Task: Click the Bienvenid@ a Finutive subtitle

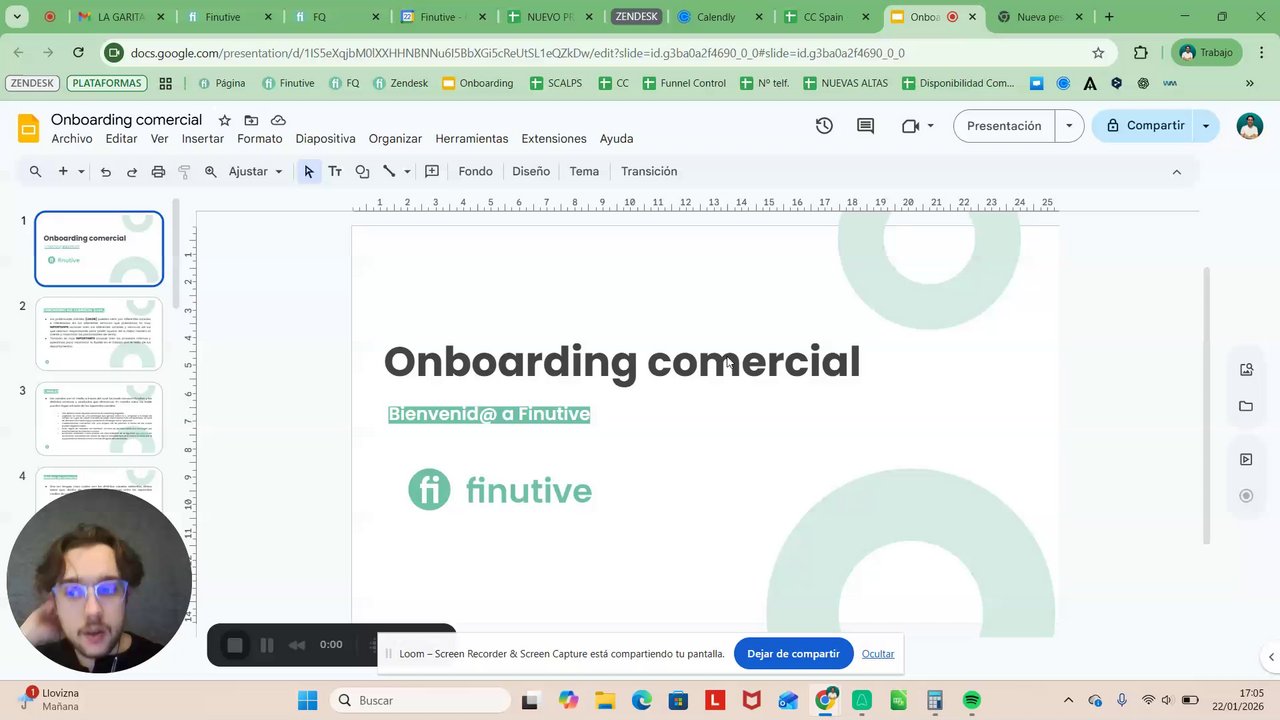Action: 489,414
